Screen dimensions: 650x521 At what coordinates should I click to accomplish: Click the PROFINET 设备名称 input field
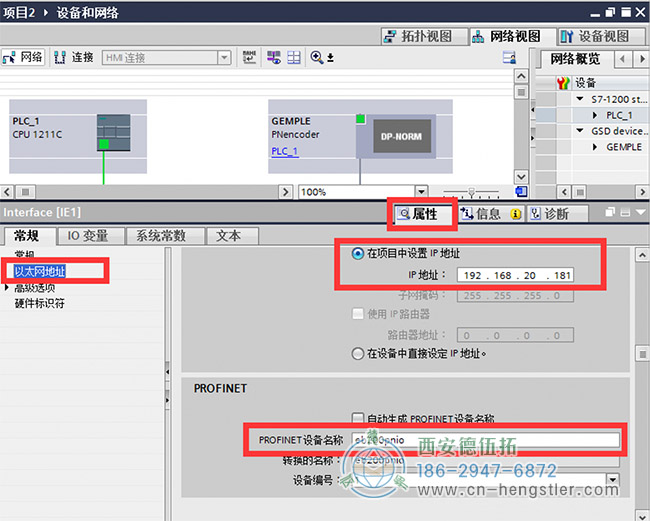(x=486, y=440)
